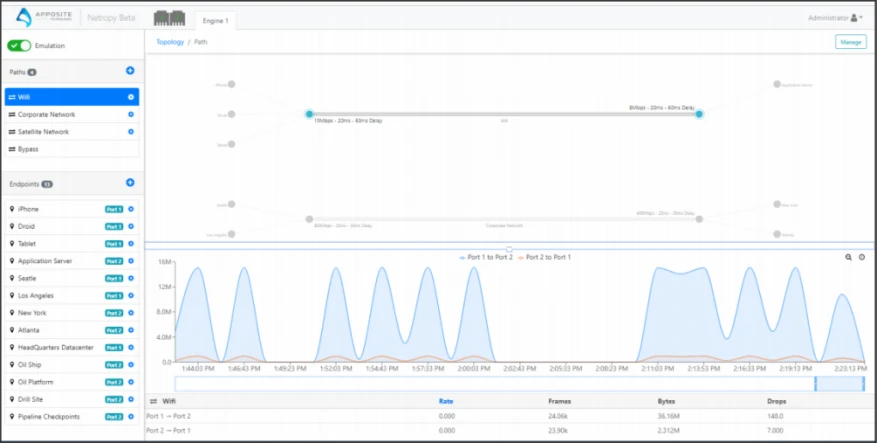The image size is (878, 443).
Task: Toggle Port 2 to Port 1 legend series
Action: coord(545,257)
